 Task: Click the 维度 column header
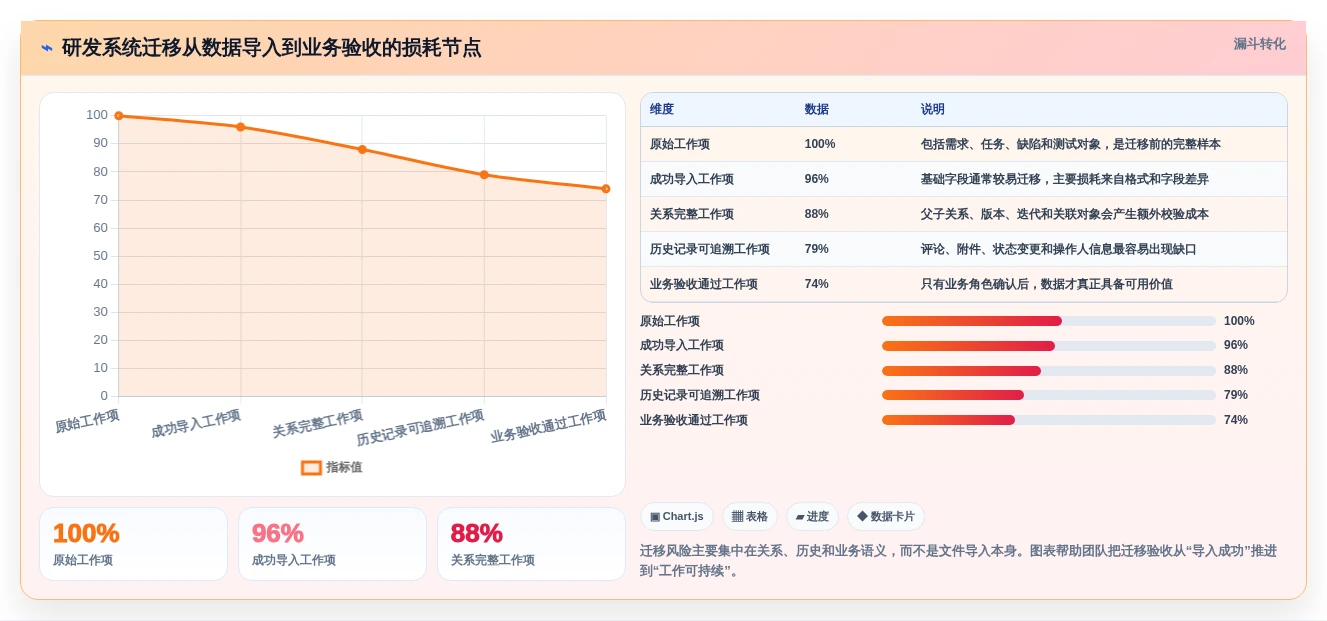(662, 110)
